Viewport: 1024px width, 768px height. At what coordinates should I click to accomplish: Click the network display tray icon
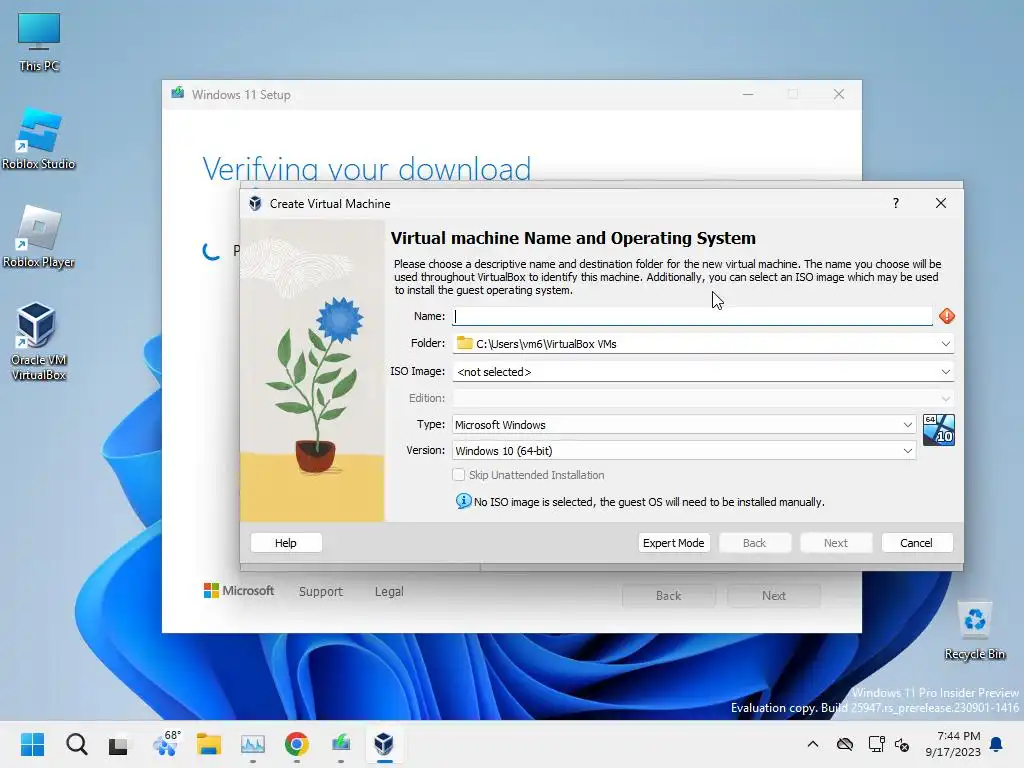click(876, 744)
